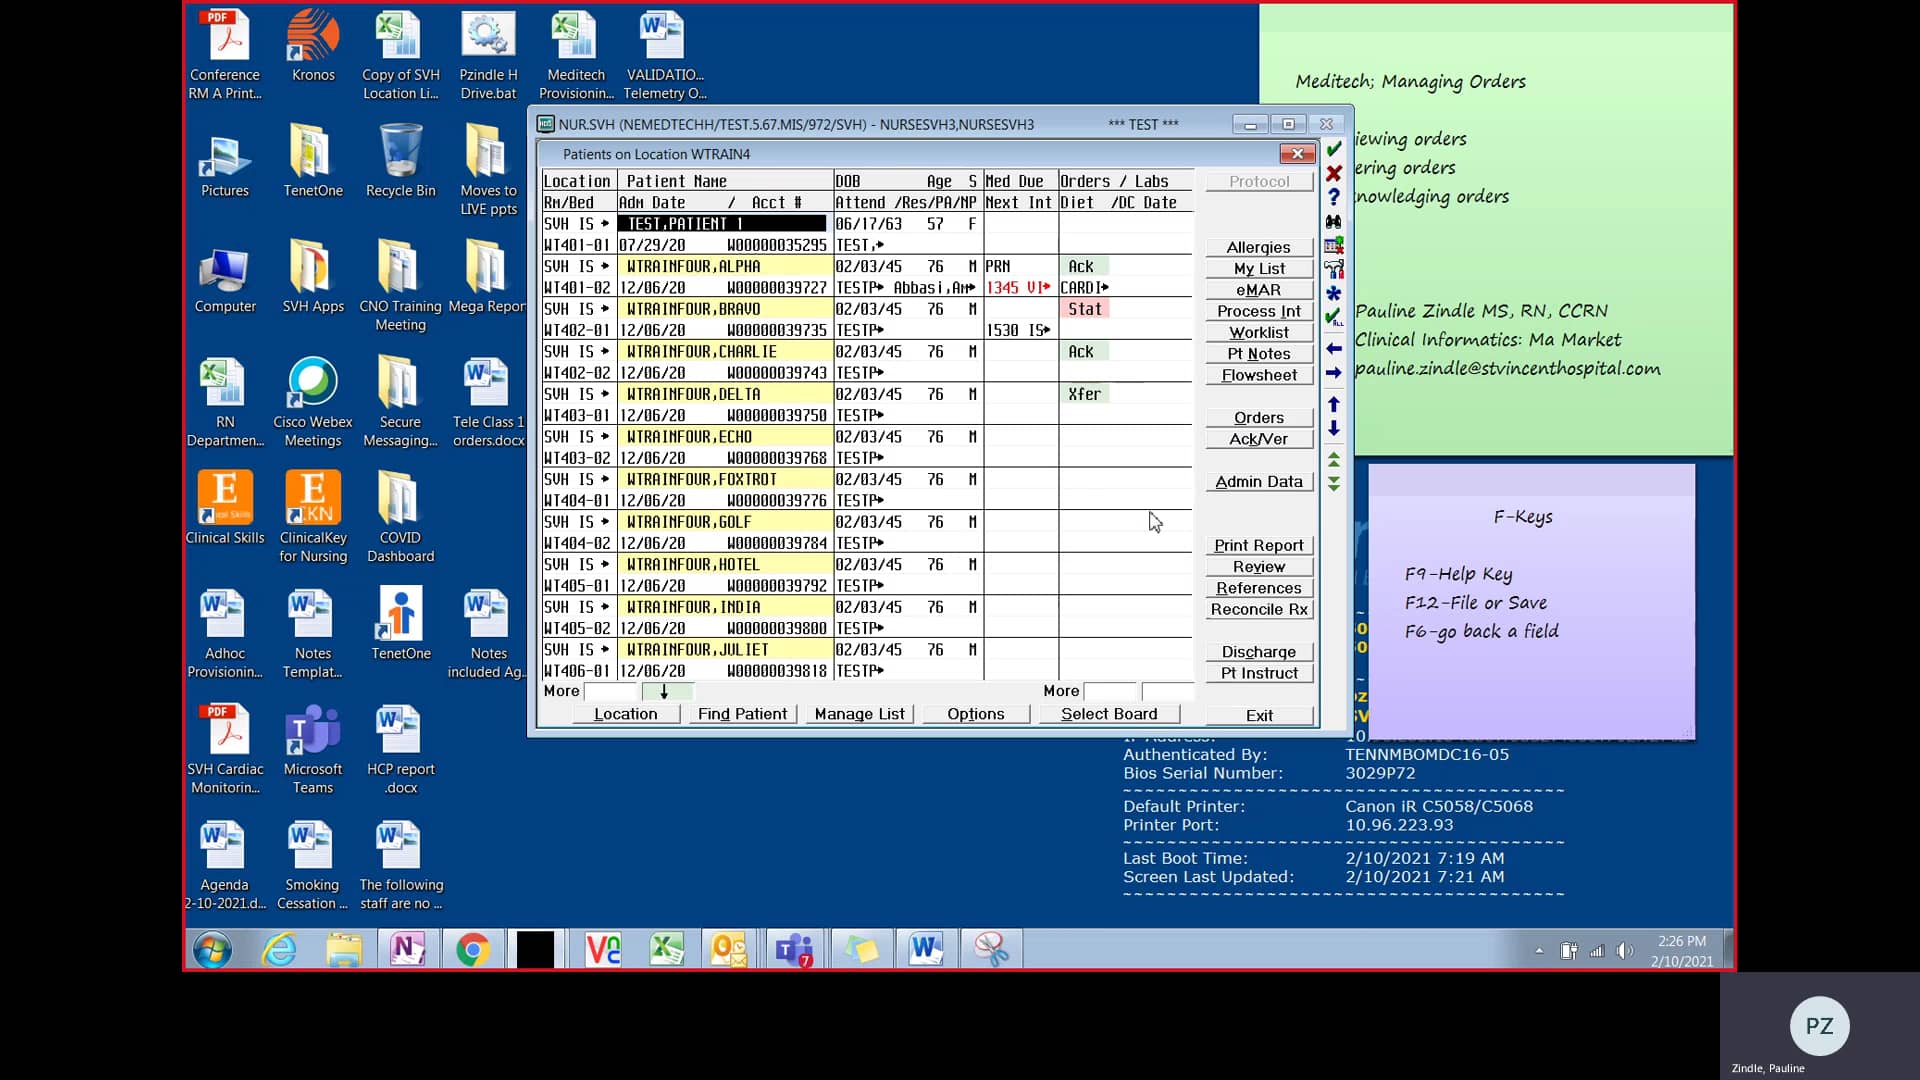The width and height of the screenshot is (1920, 1080).
Task: Click the binoculars search icon
Action: tap(1334, 221)
